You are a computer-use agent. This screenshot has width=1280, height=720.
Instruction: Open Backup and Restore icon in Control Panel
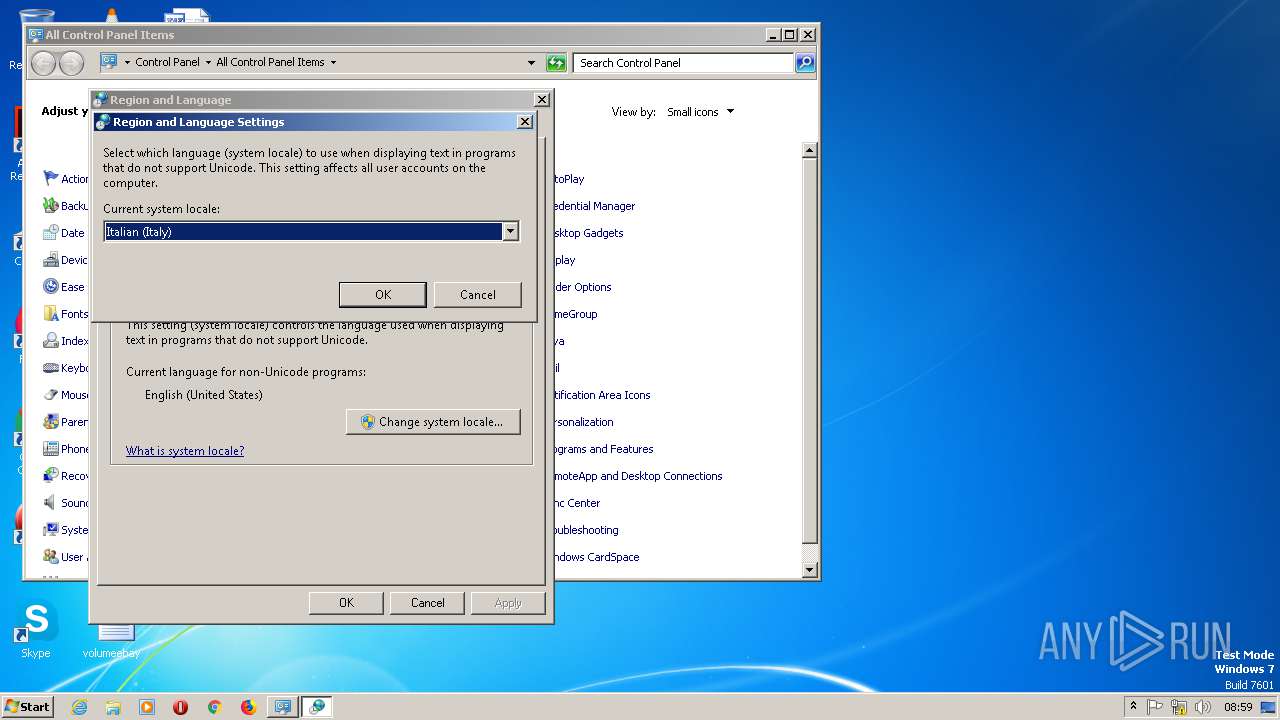coord(51,205)
